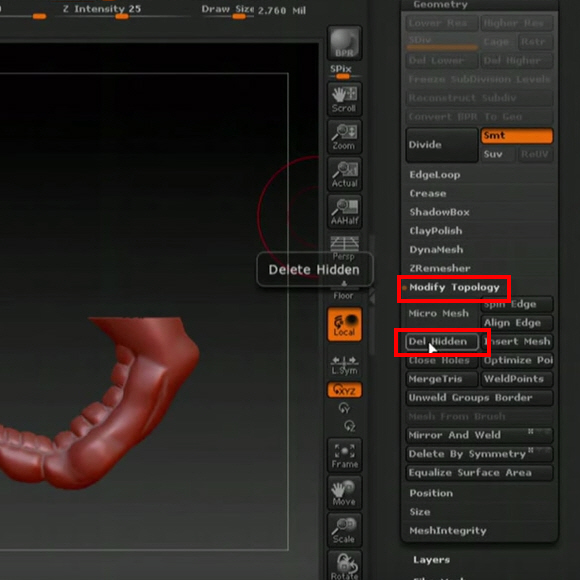This screenshot has height=580, width=580.
Task: Click the BPR render button
Action: click(344, 43)
